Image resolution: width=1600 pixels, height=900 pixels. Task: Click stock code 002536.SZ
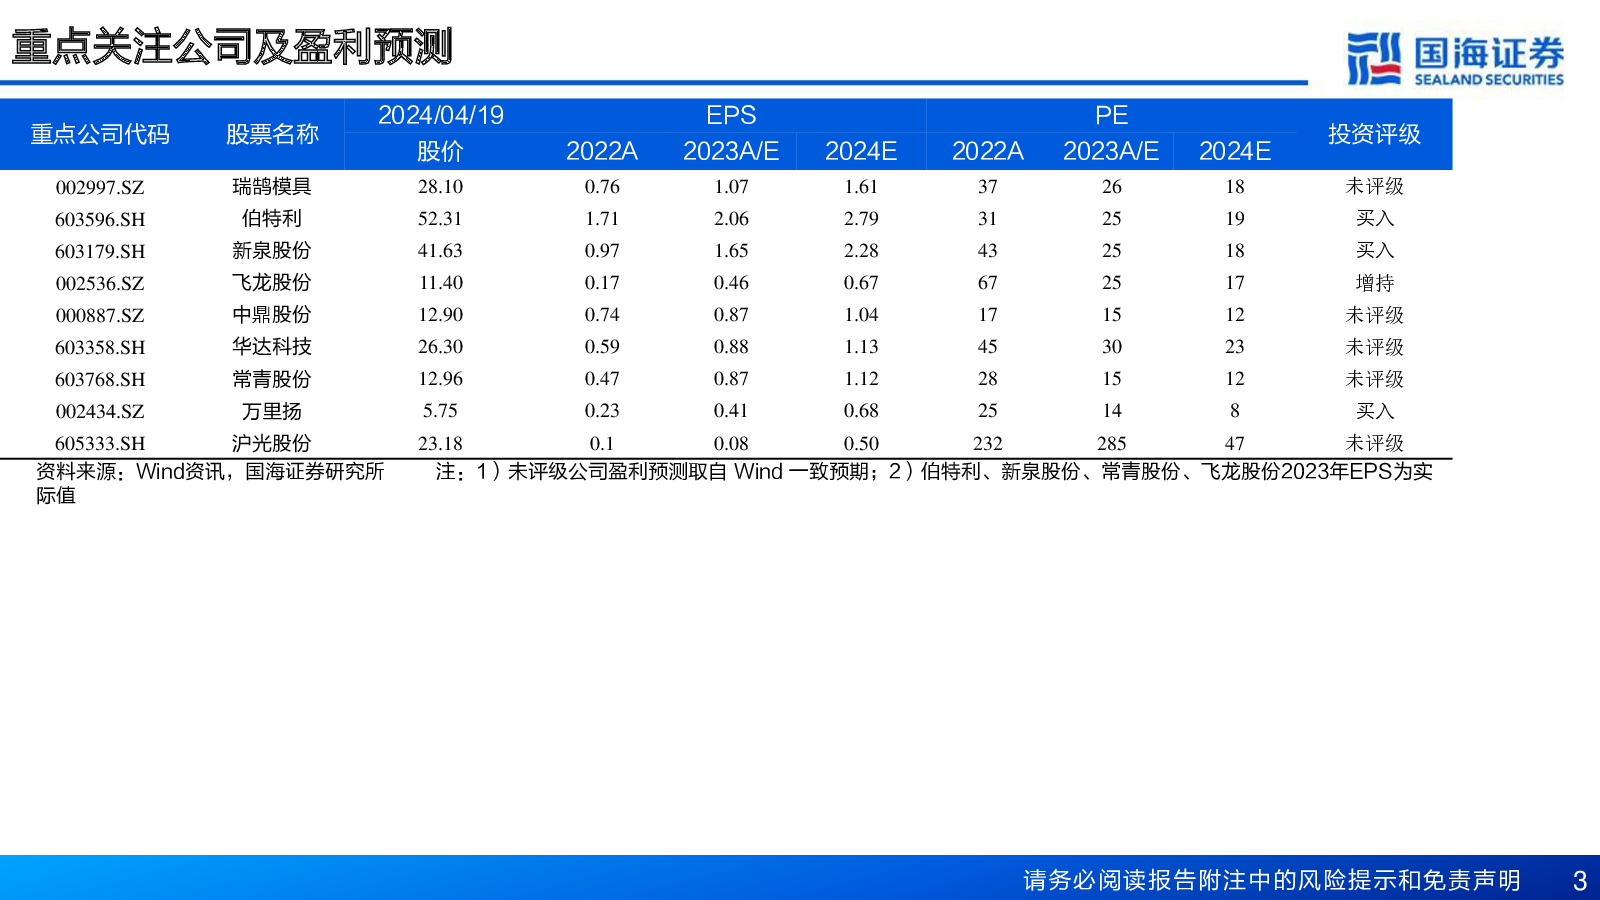100,283
